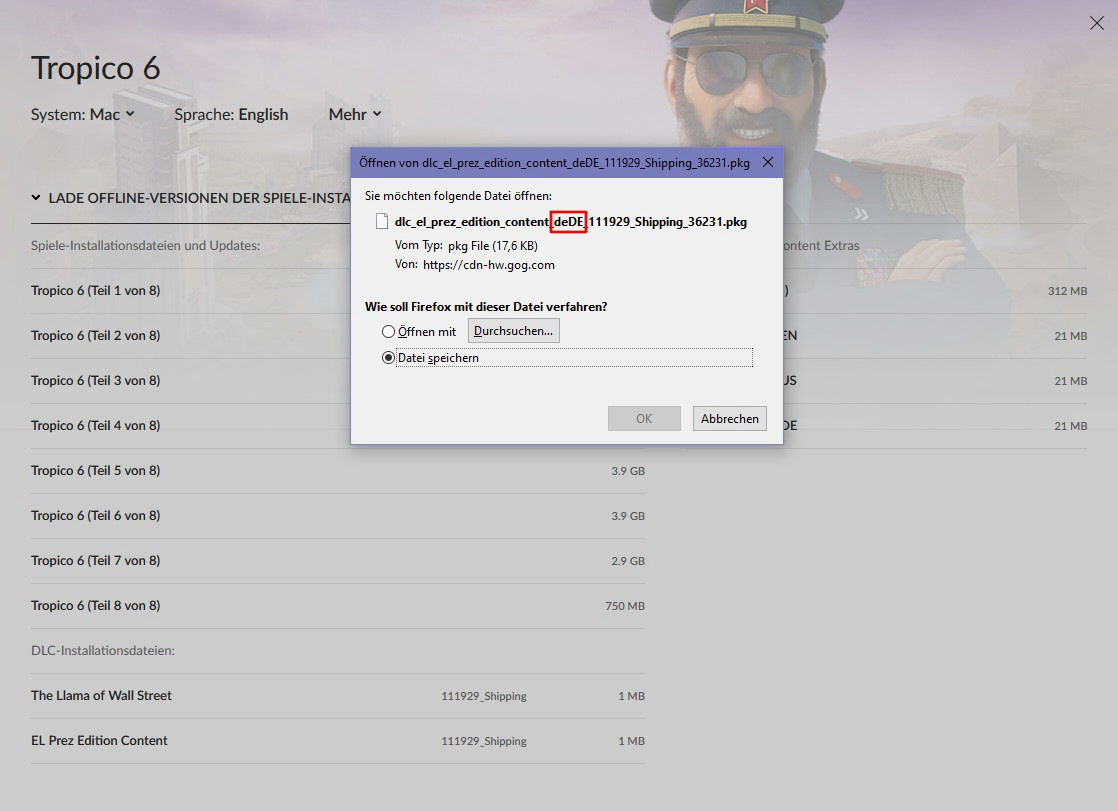This screenshot has height=811, width=1118.
Task: Change language via Sprache: English
Action: [231, 114]
